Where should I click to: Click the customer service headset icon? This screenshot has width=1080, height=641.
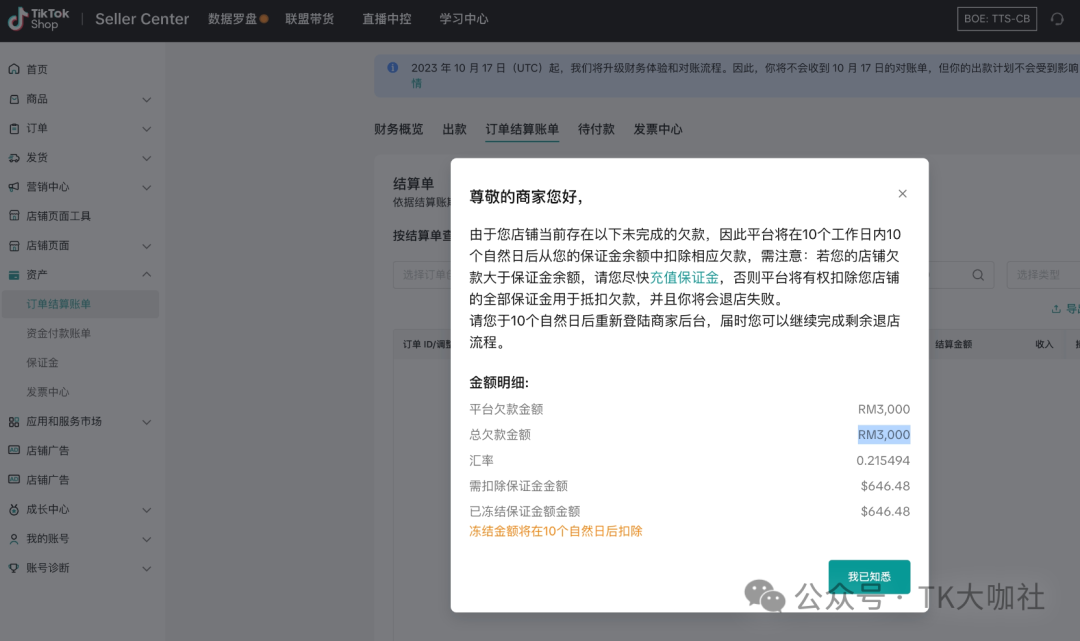(1057, 19)
